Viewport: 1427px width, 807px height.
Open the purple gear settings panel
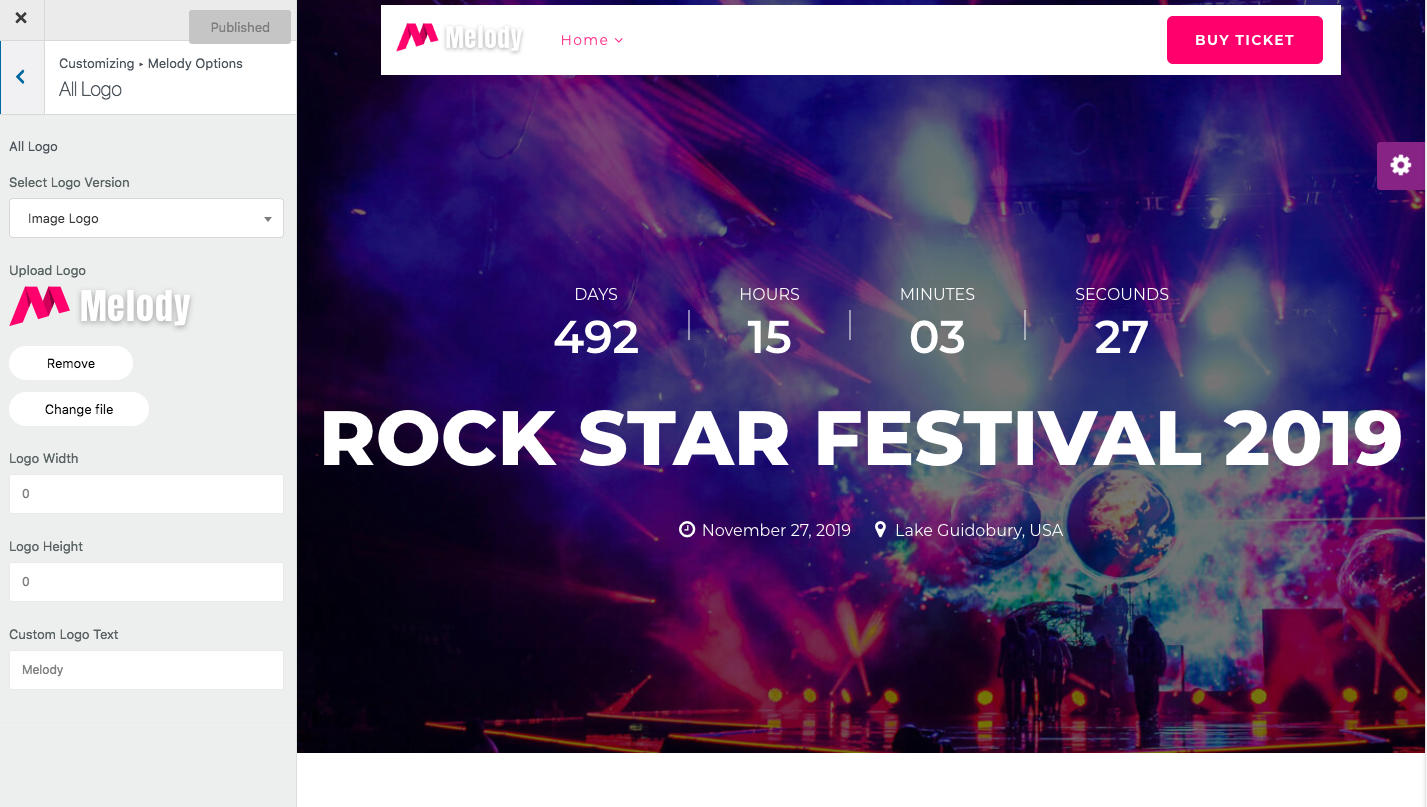1401,166
